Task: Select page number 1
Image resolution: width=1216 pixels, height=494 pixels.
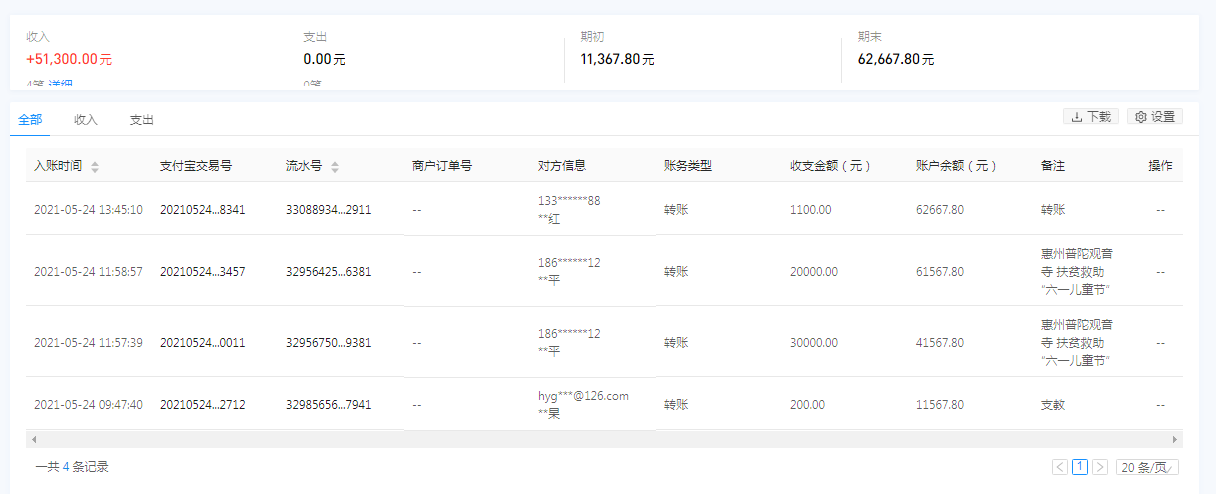Action: [1080, 467]
